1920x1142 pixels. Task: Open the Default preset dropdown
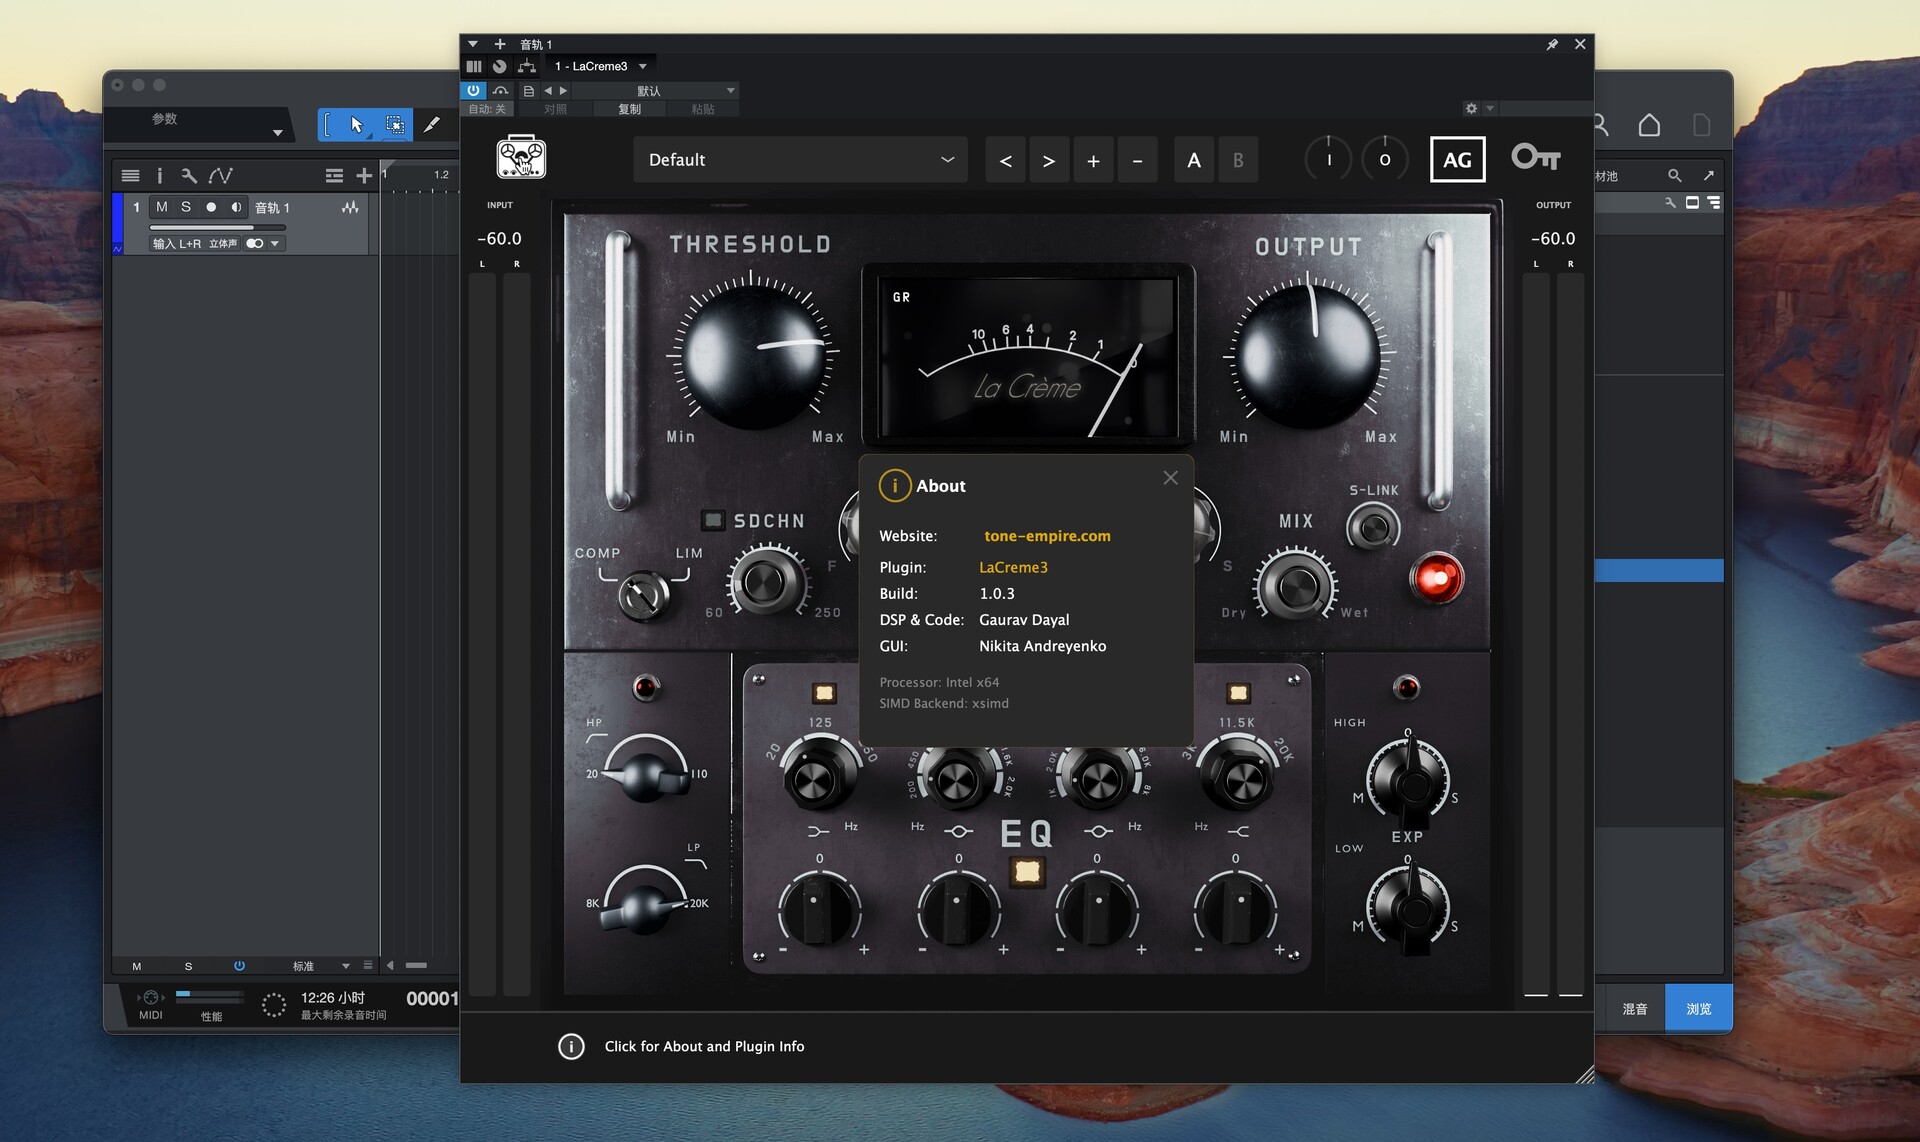pyautogui.click(x=800, y=160)
